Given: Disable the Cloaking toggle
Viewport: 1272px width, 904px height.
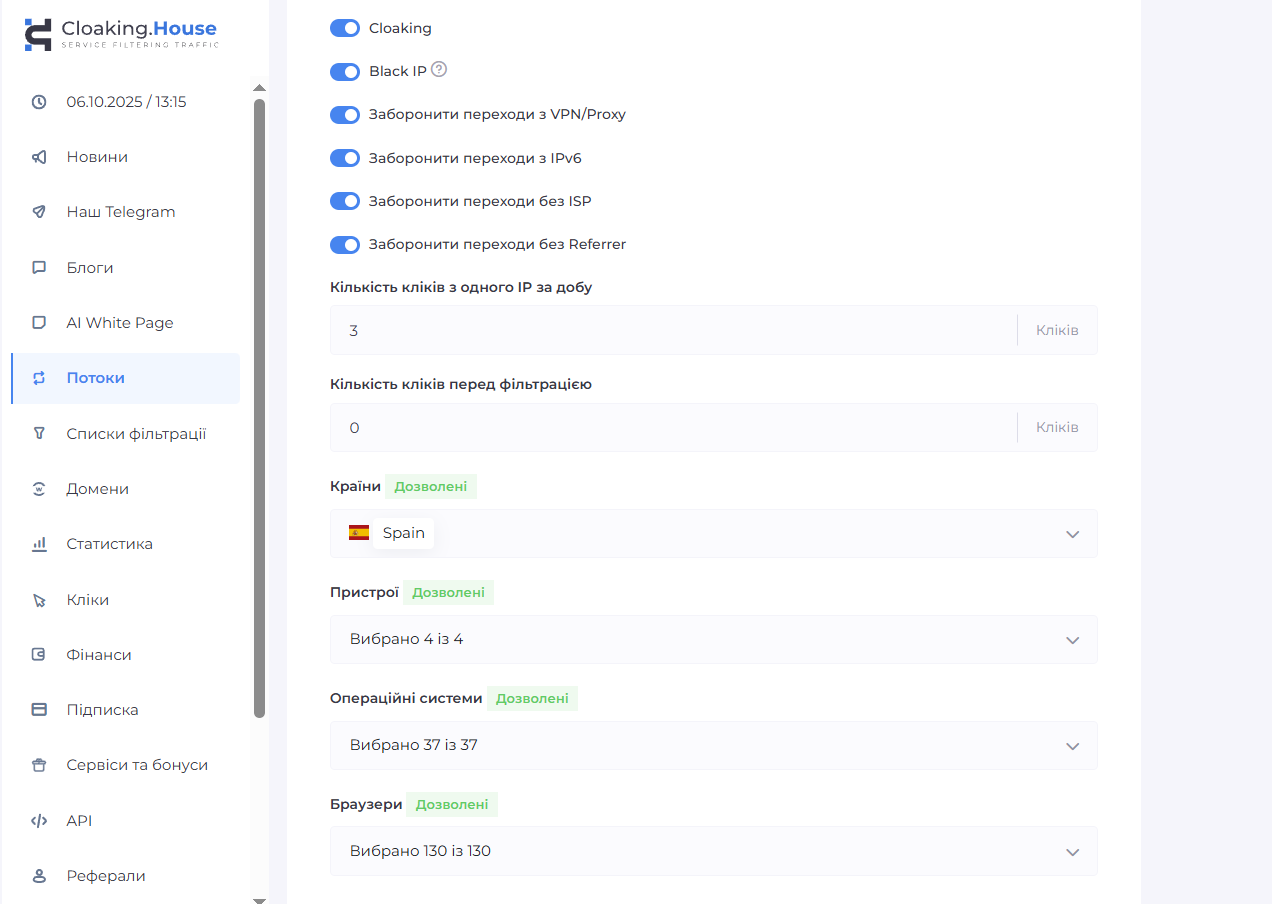Looking at the screenshot, I should [345, 28].
